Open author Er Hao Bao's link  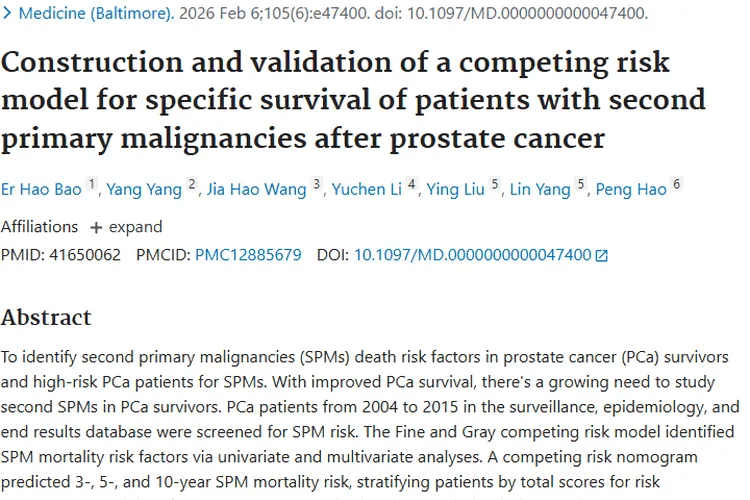pos(41,190)
